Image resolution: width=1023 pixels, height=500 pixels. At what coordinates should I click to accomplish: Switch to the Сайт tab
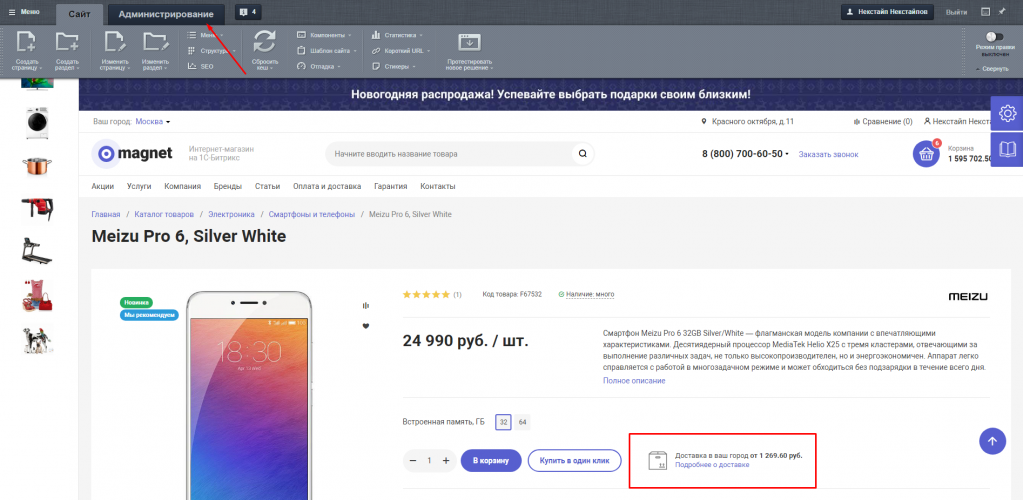(80, 14)
